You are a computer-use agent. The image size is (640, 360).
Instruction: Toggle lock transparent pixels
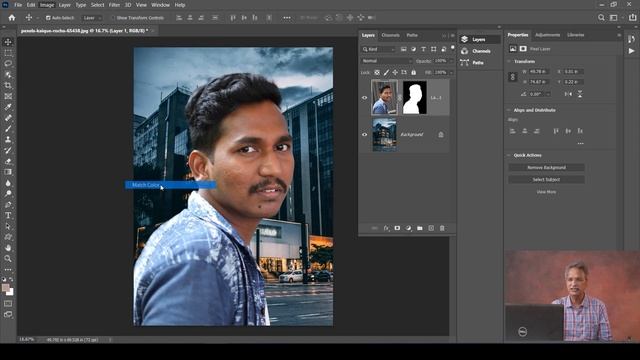(377, 73)
